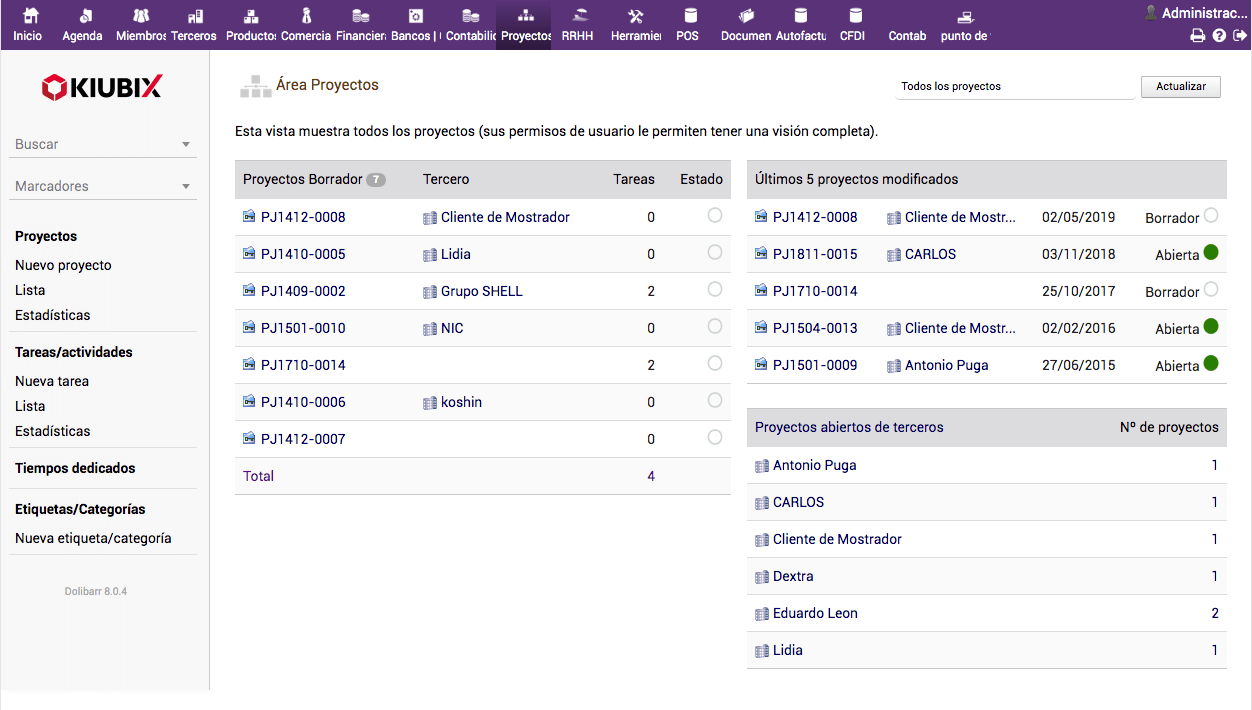Open the Bancos module icon
Screen dimensions: 1252x710
[415, 16]
